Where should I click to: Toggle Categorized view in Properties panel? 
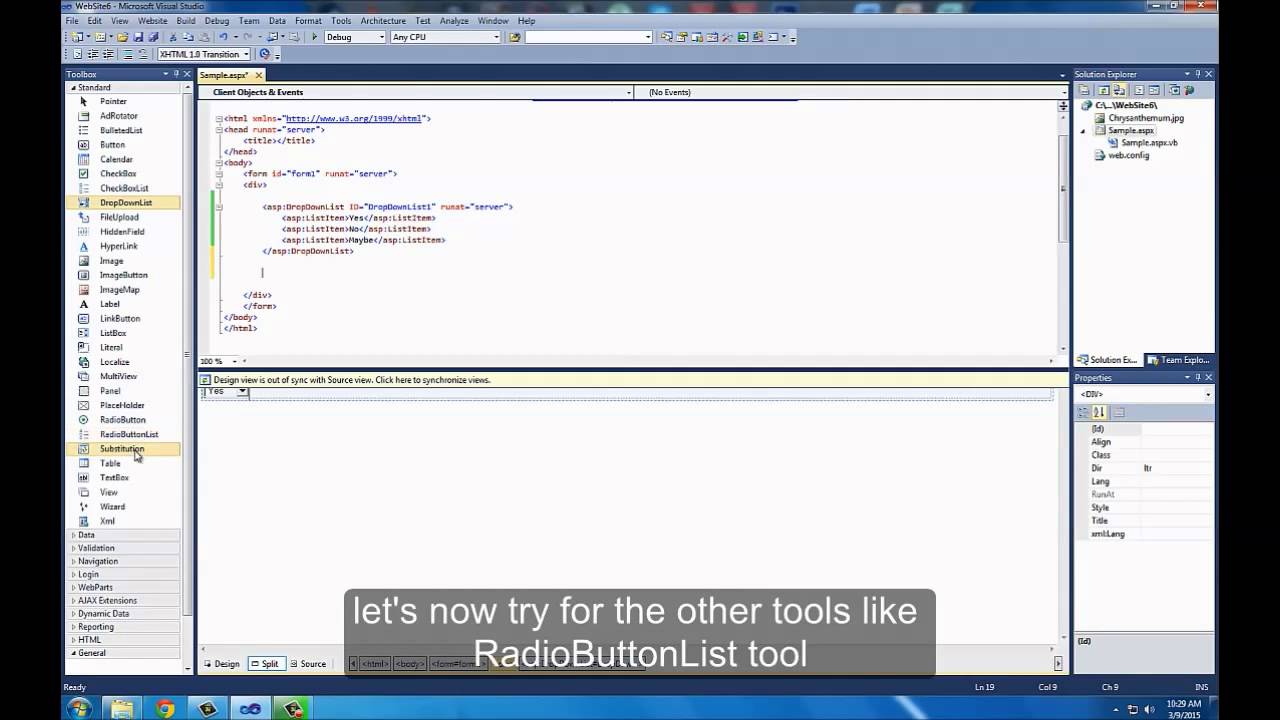coord(1083,412)
